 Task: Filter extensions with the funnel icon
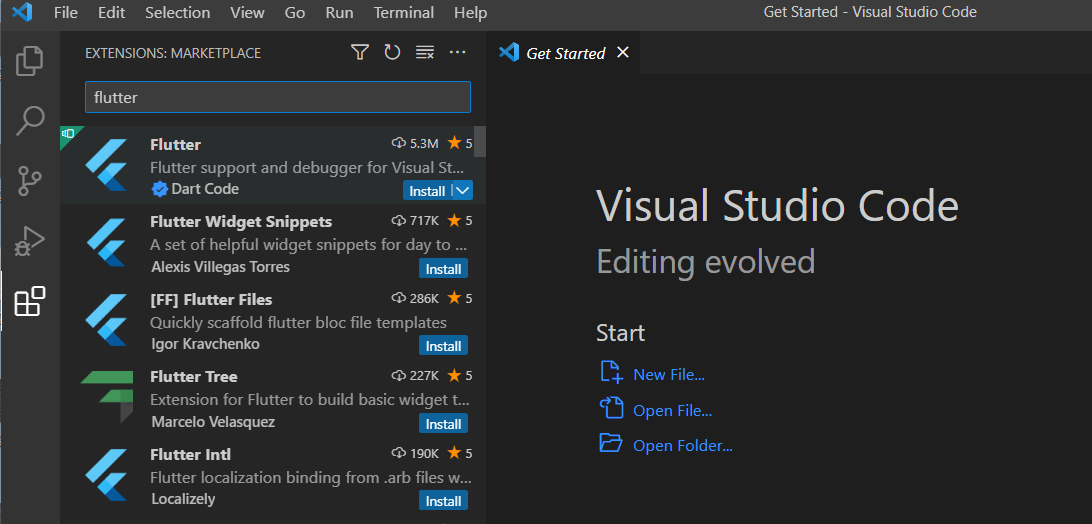(359, 52)
